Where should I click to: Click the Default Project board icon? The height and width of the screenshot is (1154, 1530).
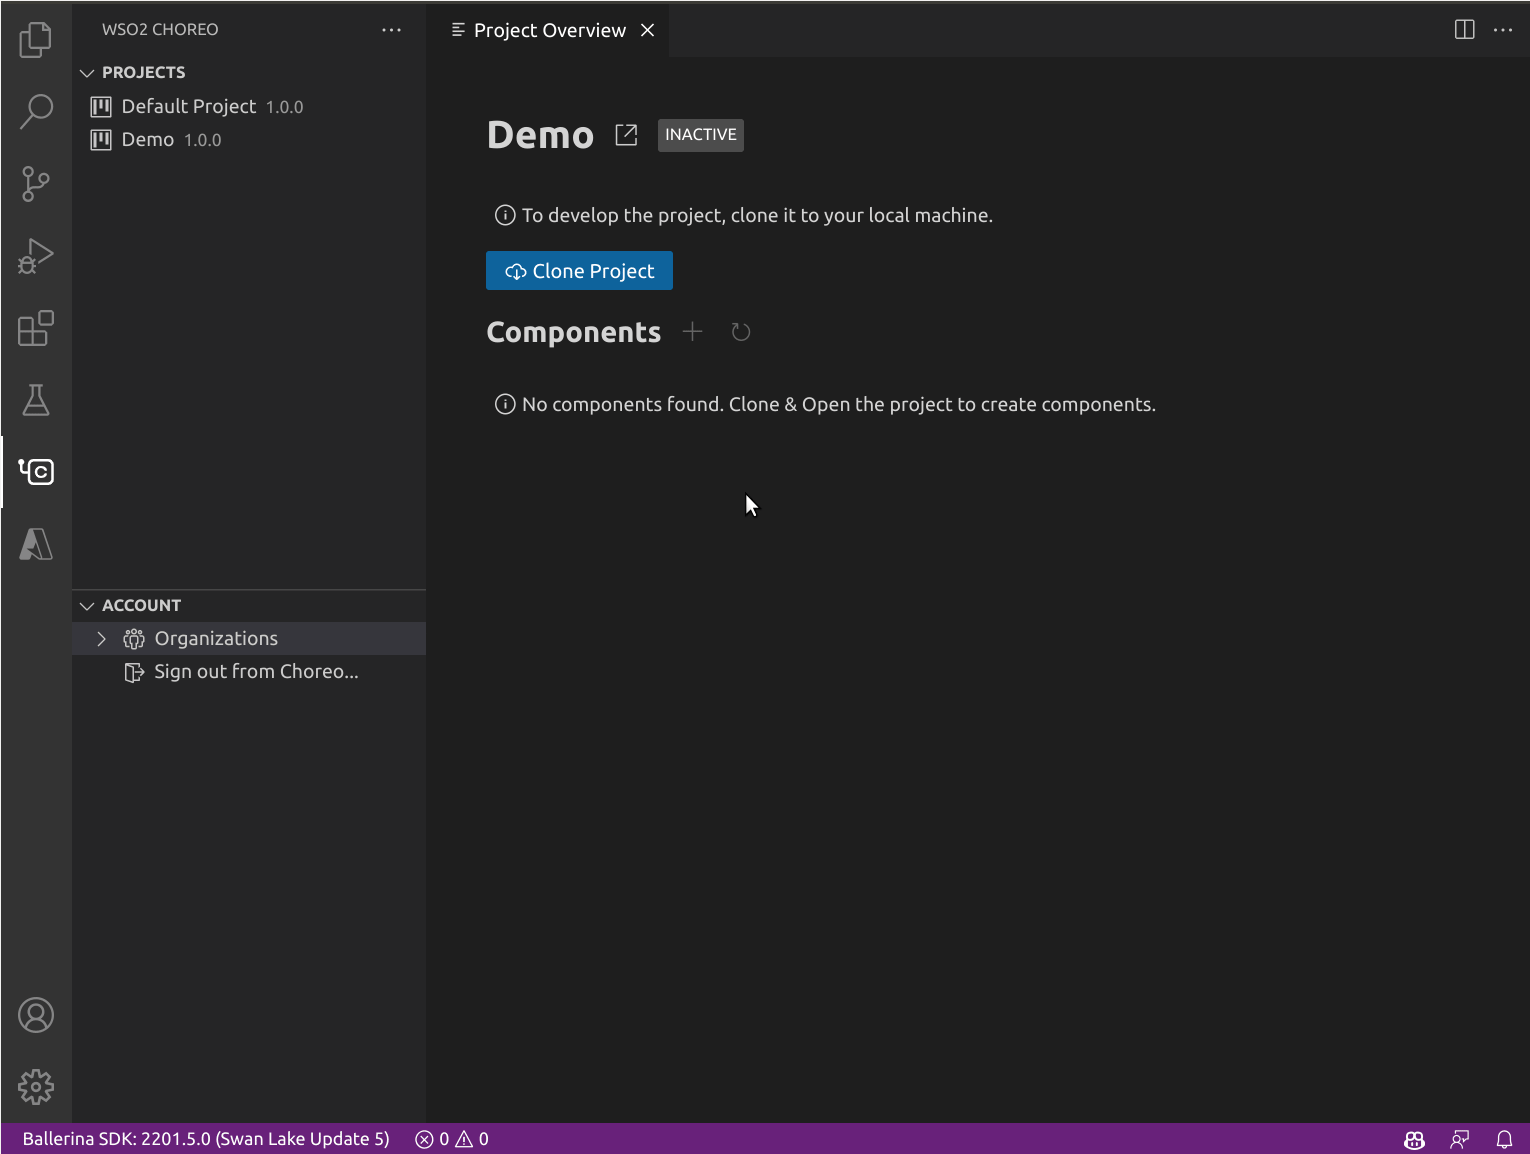[101, 107]
